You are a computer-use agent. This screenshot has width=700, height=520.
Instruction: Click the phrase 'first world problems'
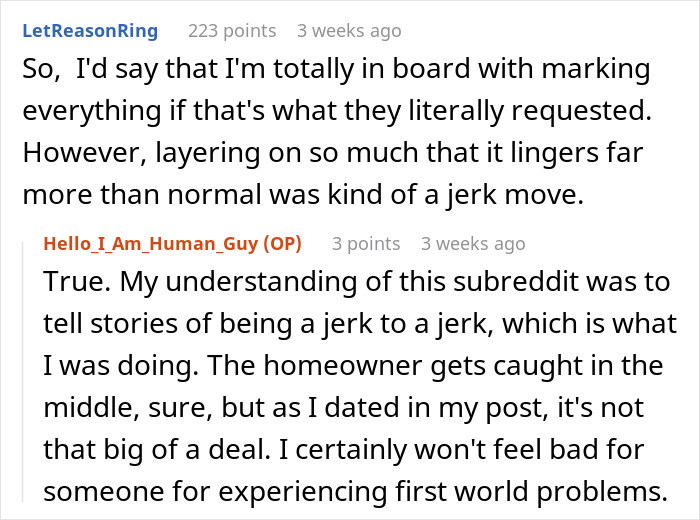(531, 491)
